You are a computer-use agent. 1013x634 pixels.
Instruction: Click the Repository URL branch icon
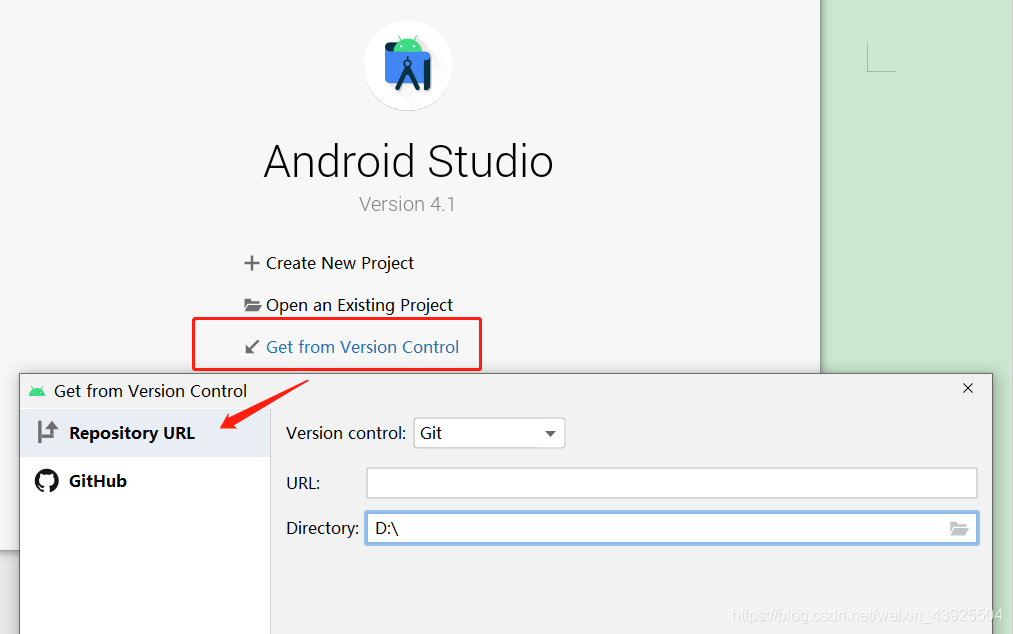pyautogui.click(x=47, y=432)
